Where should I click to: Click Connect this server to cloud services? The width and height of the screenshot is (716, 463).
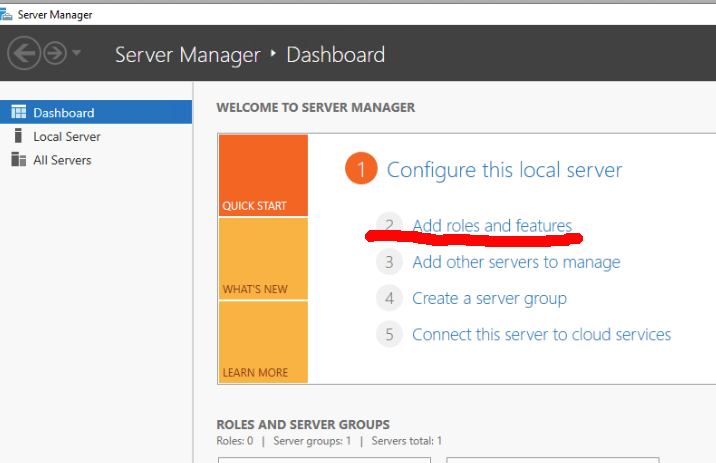pyautogui.click(x=541, y=334)
